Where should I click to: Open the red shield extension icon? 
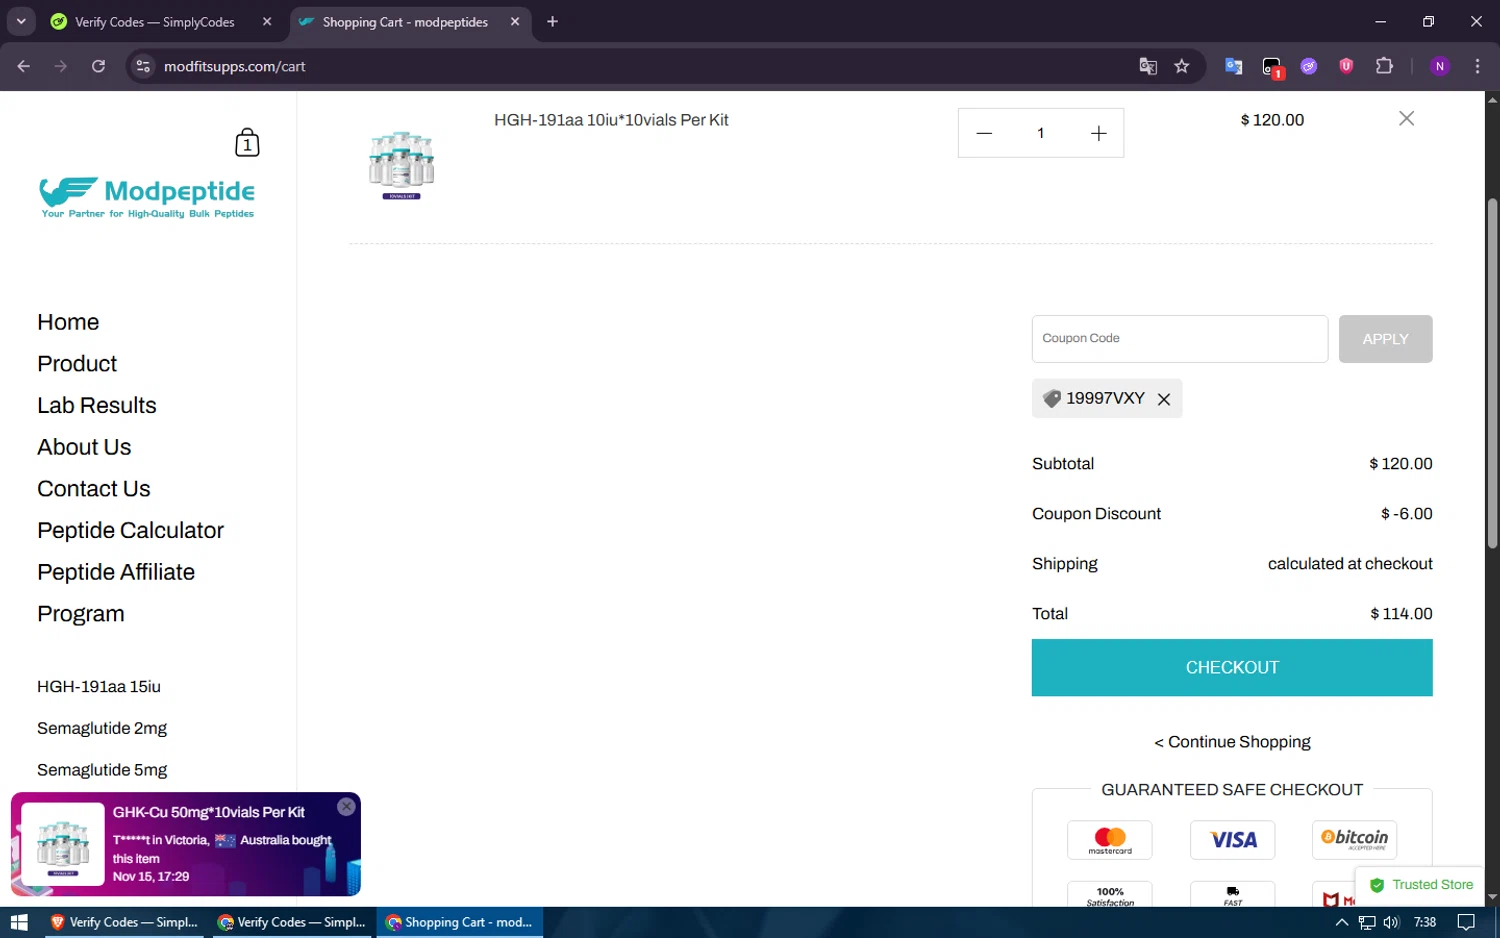(1346, 66)
